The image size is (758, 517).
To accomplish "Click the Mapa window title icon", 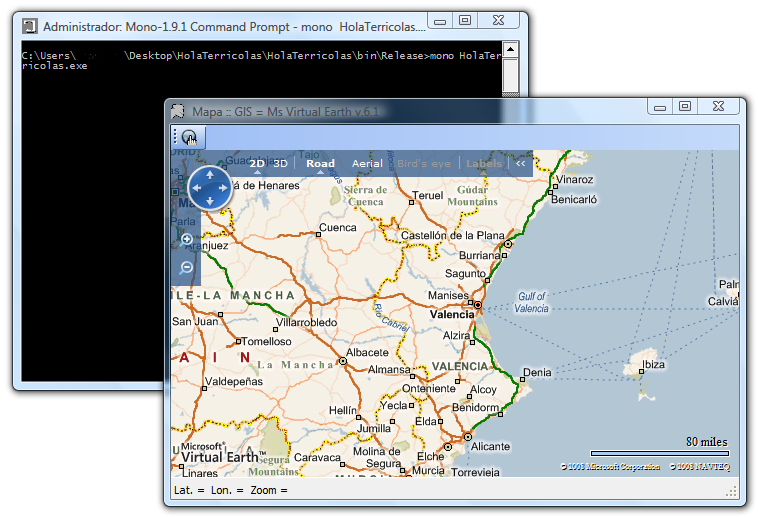I will 178,111.
